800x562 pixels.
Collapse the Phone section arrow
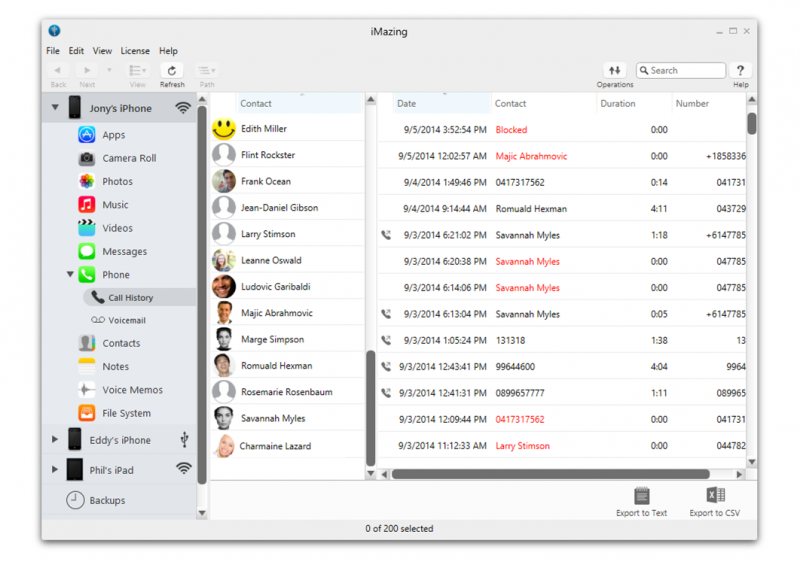(70, 274)
